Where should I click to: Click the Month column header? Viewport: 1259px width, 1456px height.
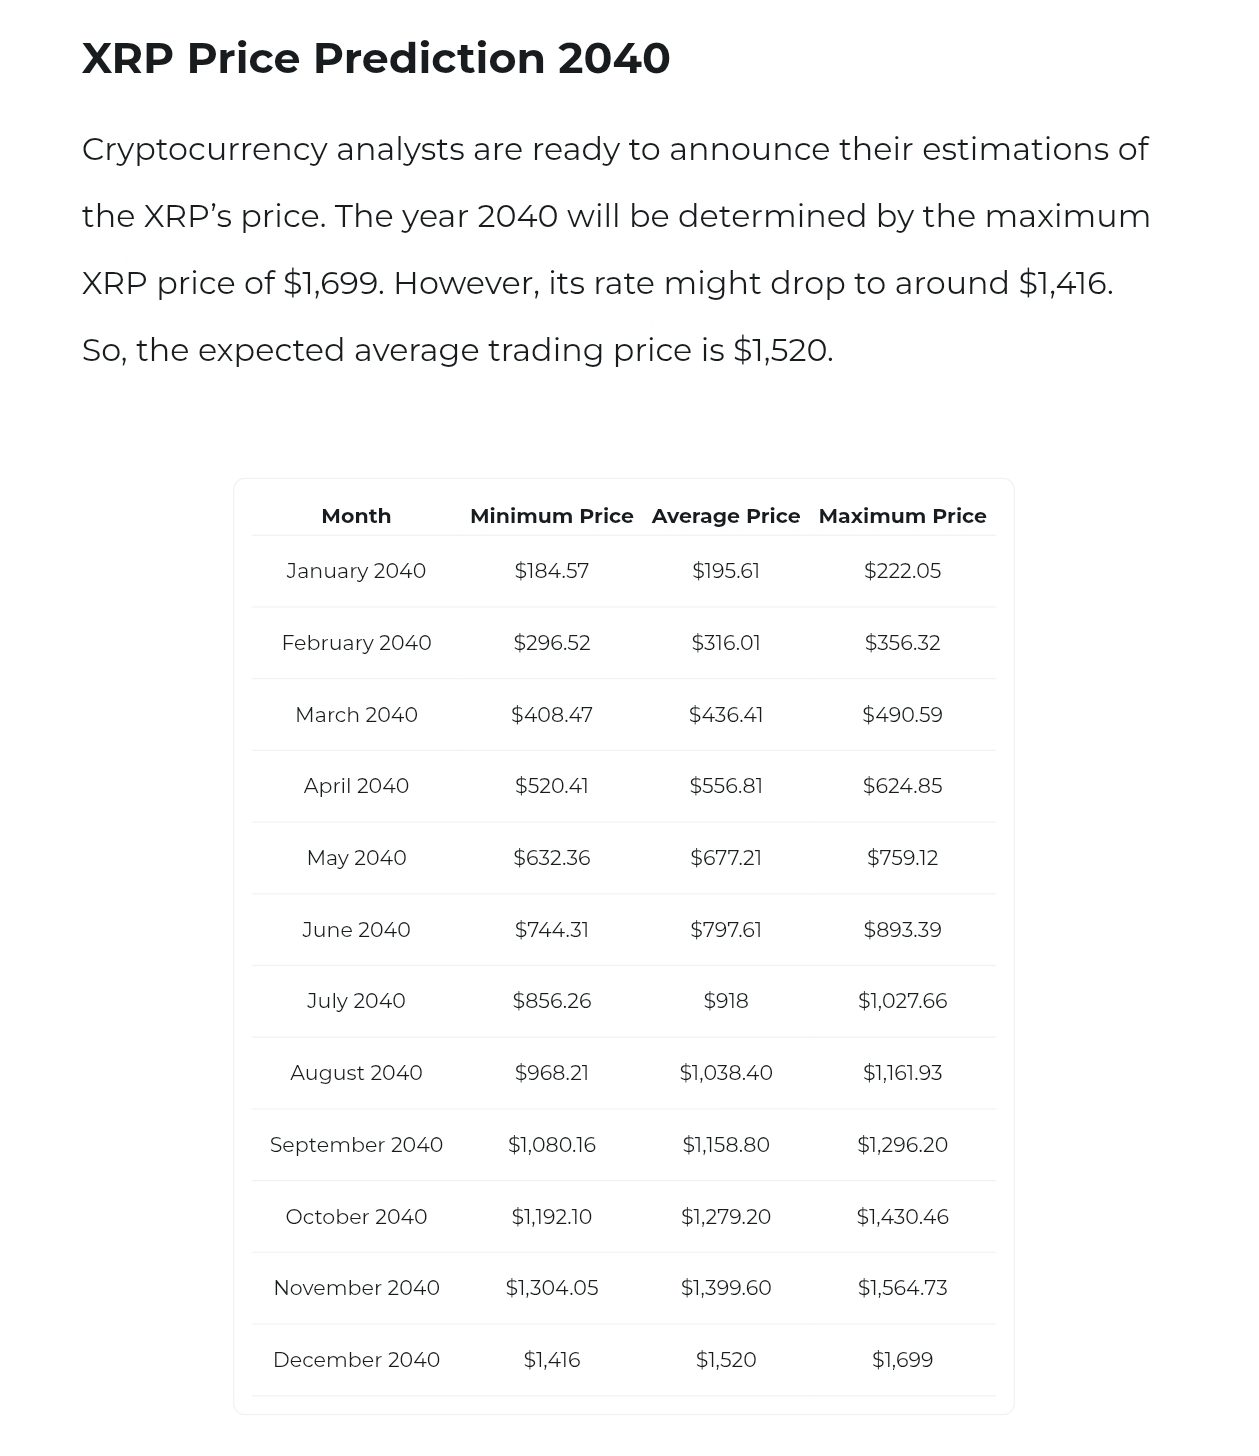tap(356, 516)
